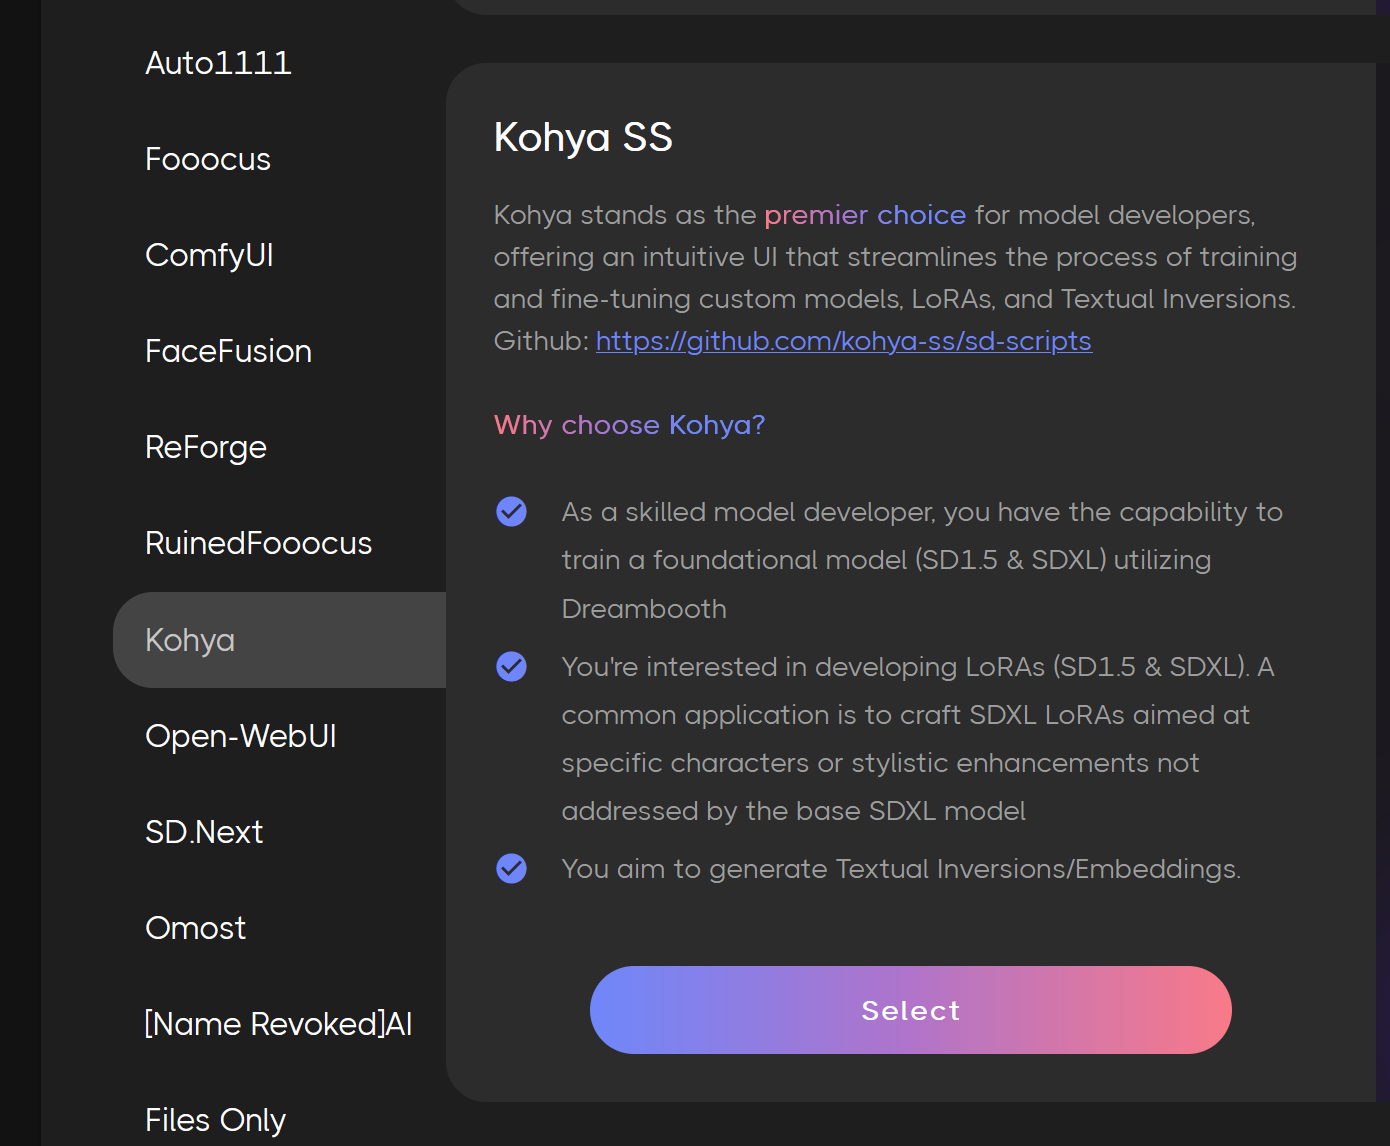This screenshot has width=1390, height=1146.
Task: Select ComfyUI in the list
Action: [209, 255]
